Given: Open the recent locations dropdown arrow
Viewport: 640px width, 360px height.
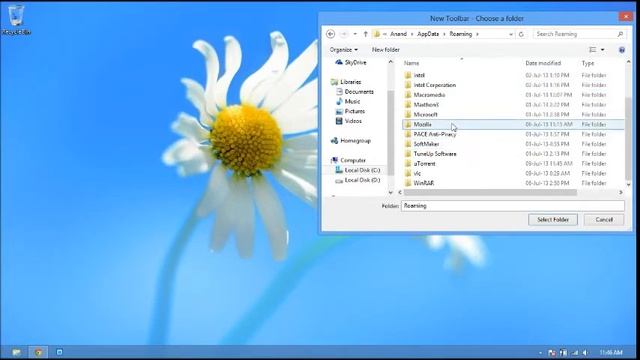Looking at the screenshot, I should [355, 34].
